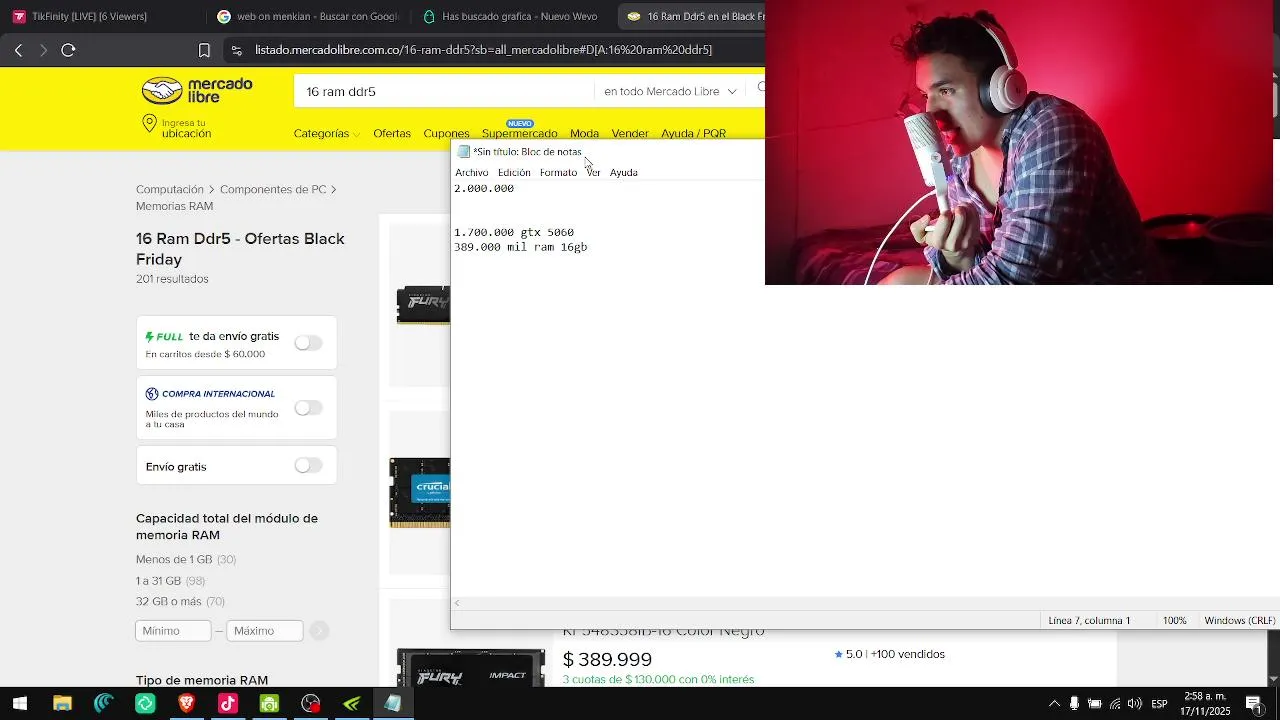Open Notepad Formato menu
1280x720 pixels.
point(558,173)
